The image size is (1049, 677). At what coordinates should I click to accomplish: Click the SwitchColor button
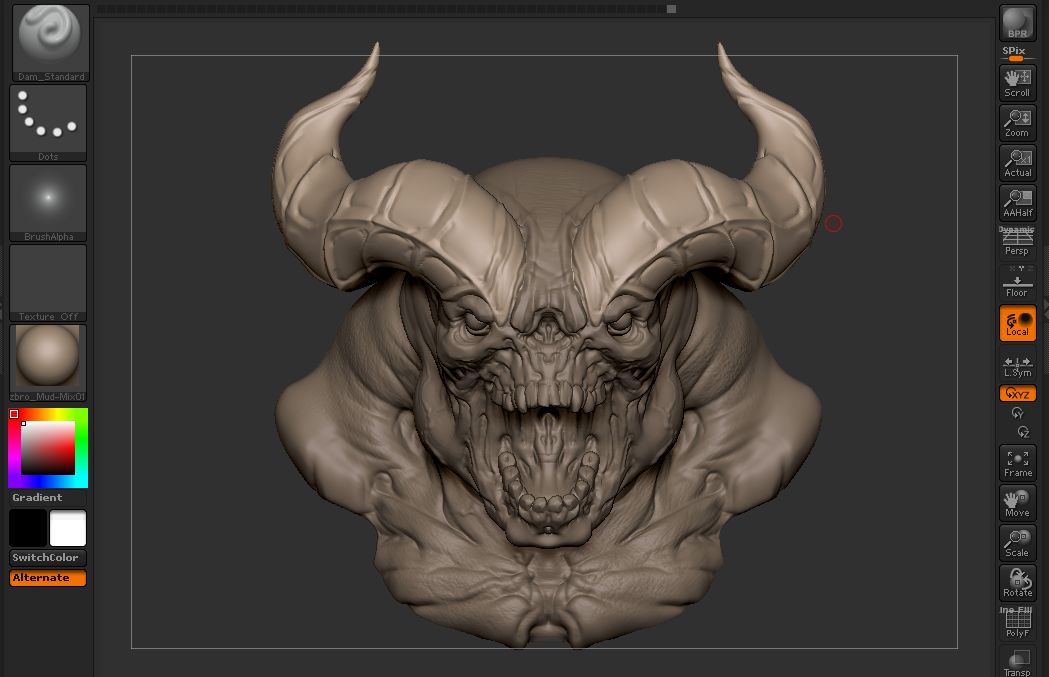48,557
